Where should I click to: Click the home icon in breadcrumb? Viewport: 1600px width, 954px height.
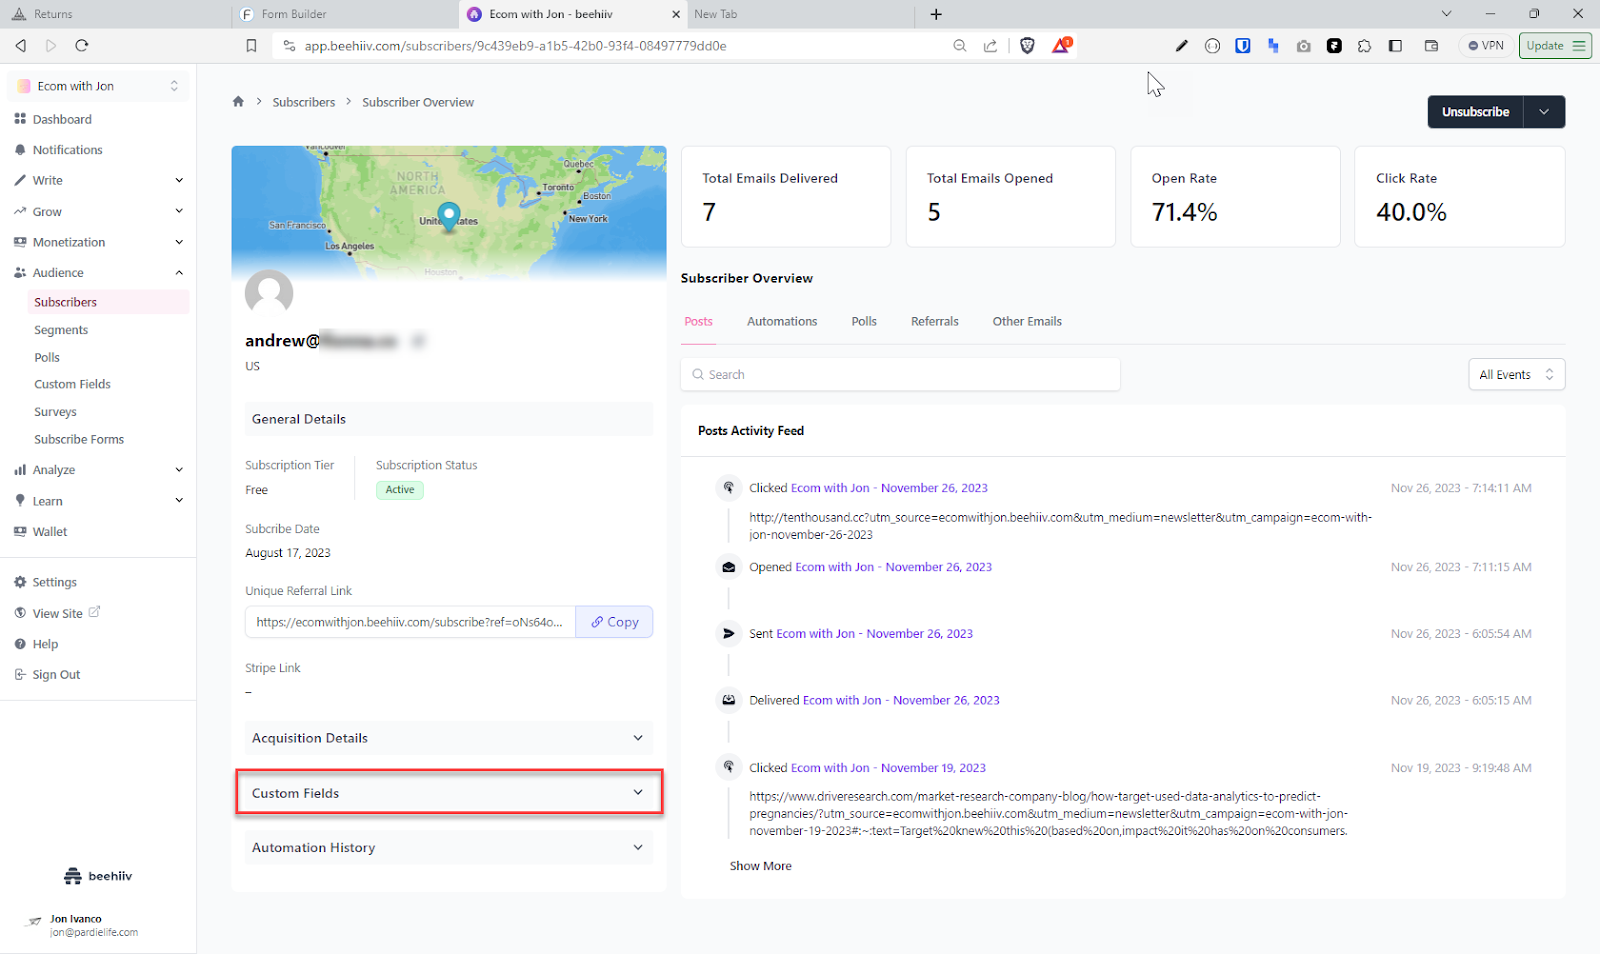pyautogui.click(x=238, y=102)
